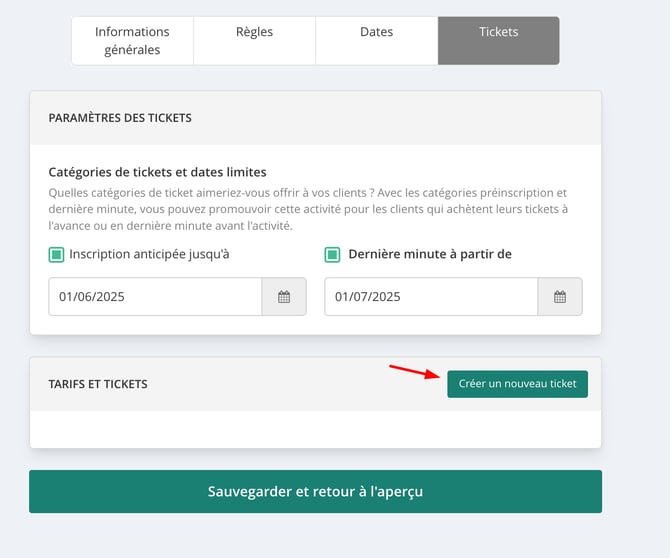The height and width of the screenshot is (558, 670).
Task: Open calendar picker for last-minute date
Action: (x=560, y=297)
